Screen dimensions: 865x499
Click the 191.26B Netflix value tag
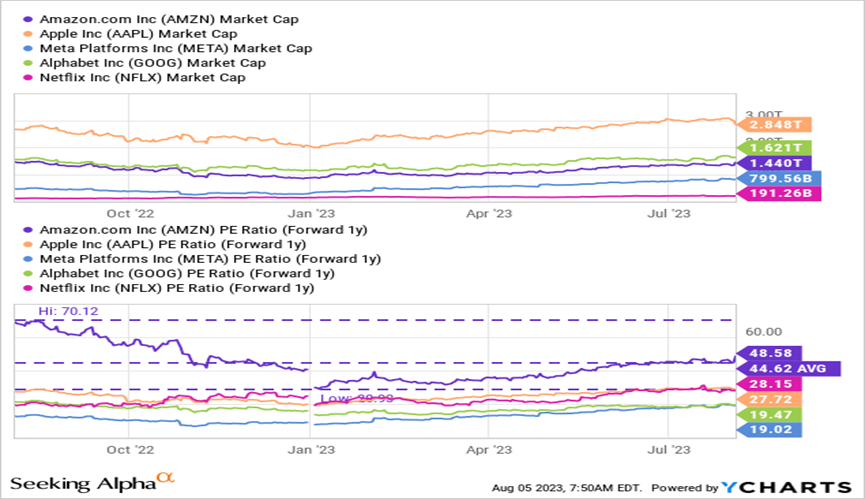[779, 194]
